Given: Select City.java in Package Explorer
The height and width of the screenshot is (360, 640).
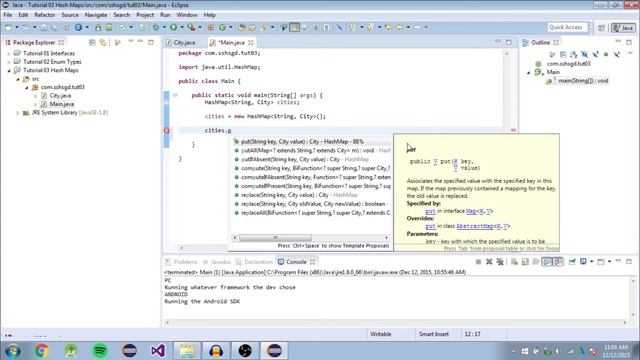Looking at the screenshot, I should 60,96.
